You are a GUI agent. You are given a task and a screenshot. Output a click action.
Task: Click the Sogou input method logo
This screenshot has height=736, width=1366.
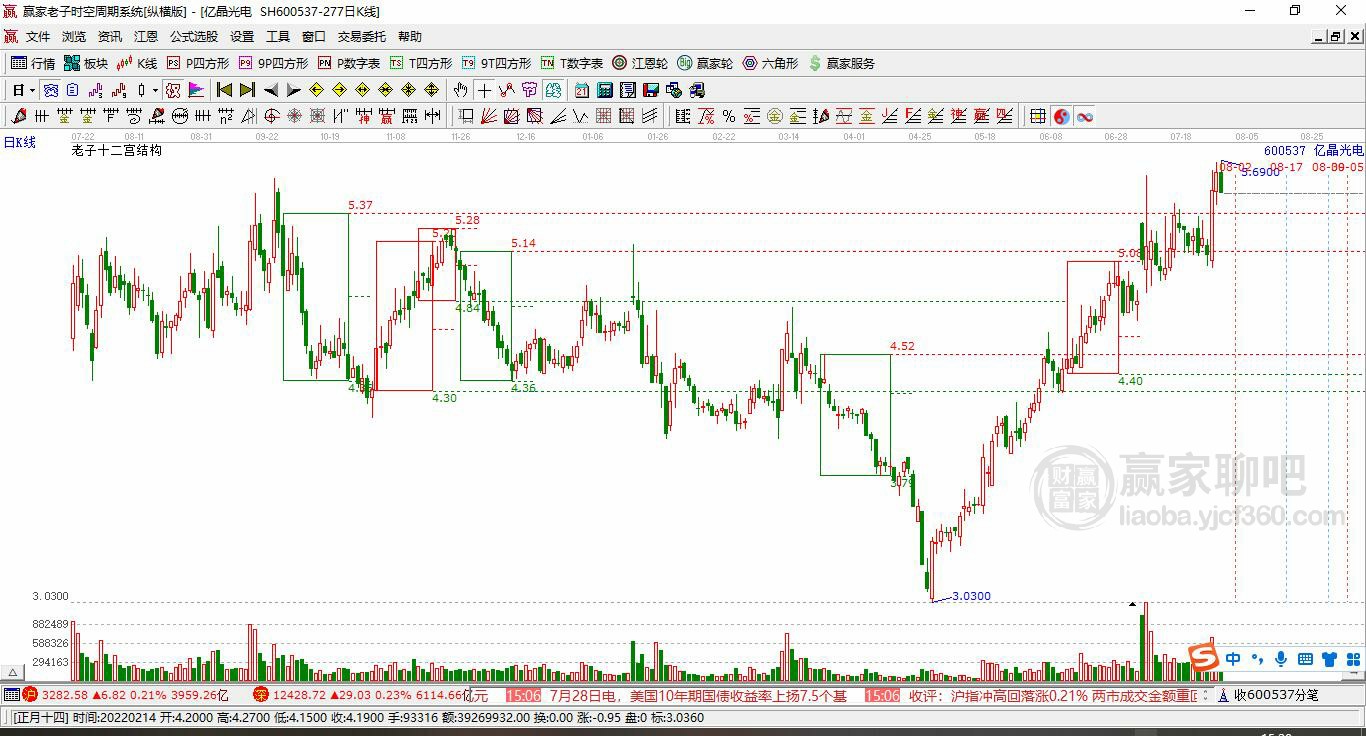(1203, 657)
